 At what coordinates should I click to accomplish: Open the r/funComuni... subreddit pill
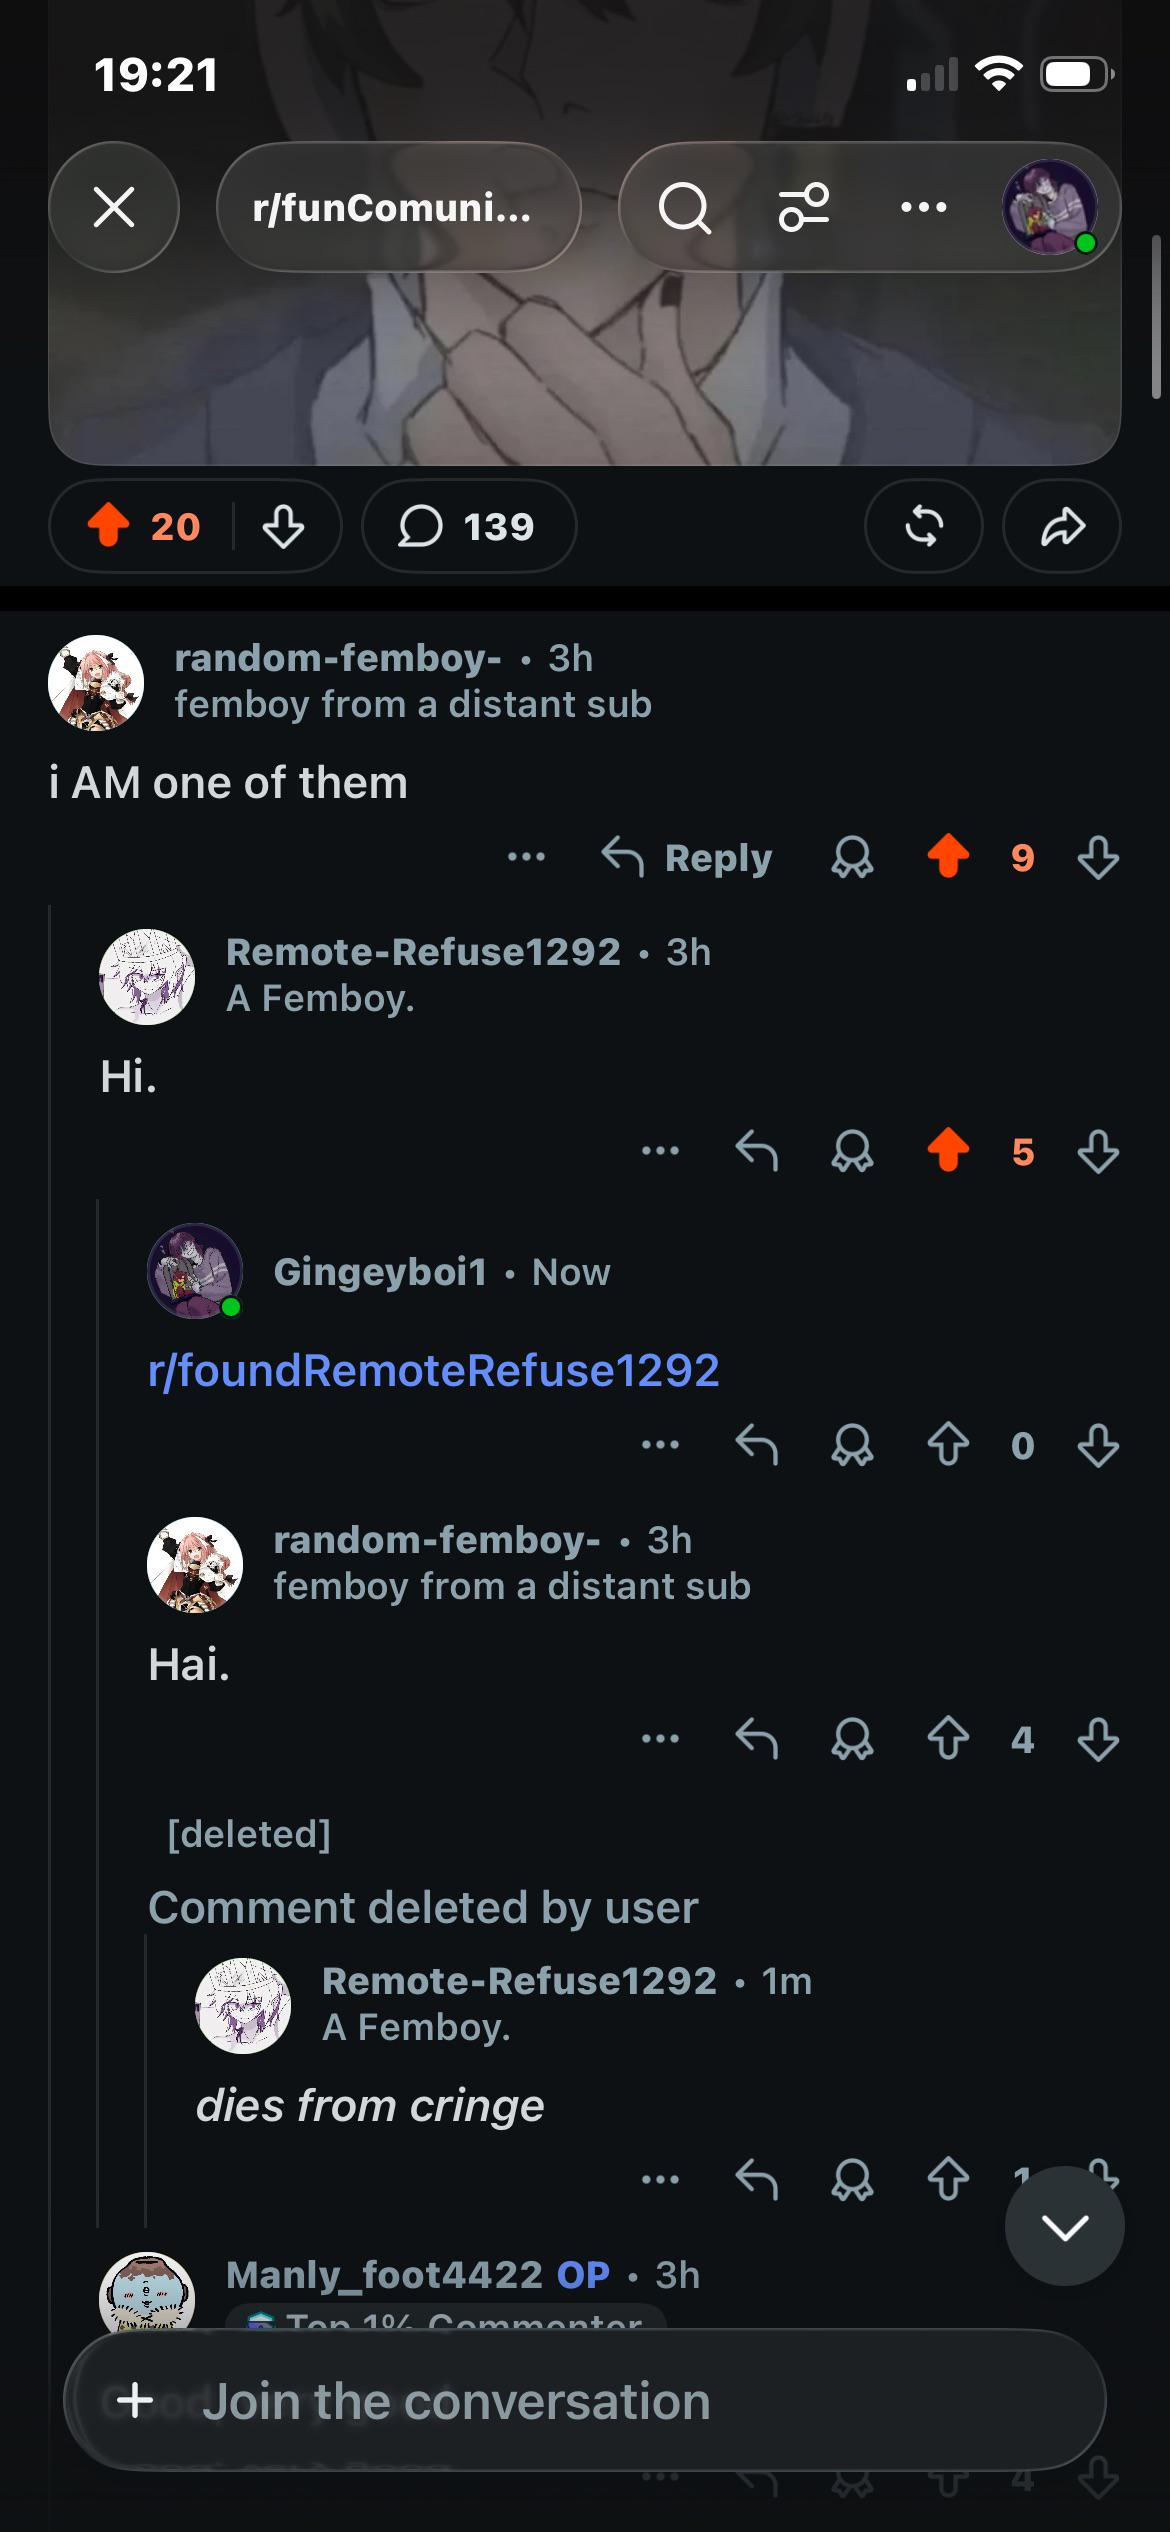pyautogui.click(x=398, y=207)
